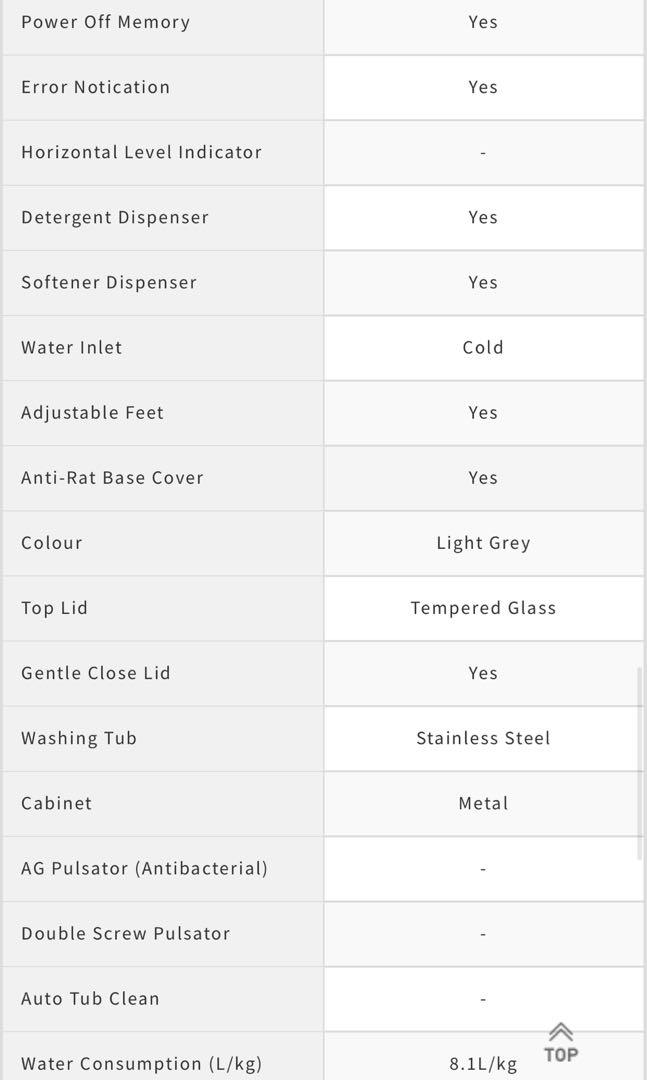Image resolution: width=647 pixels, height=1080 pixels.
Task: Select the Power Off Memory spec row
Action: coord(105,22)
